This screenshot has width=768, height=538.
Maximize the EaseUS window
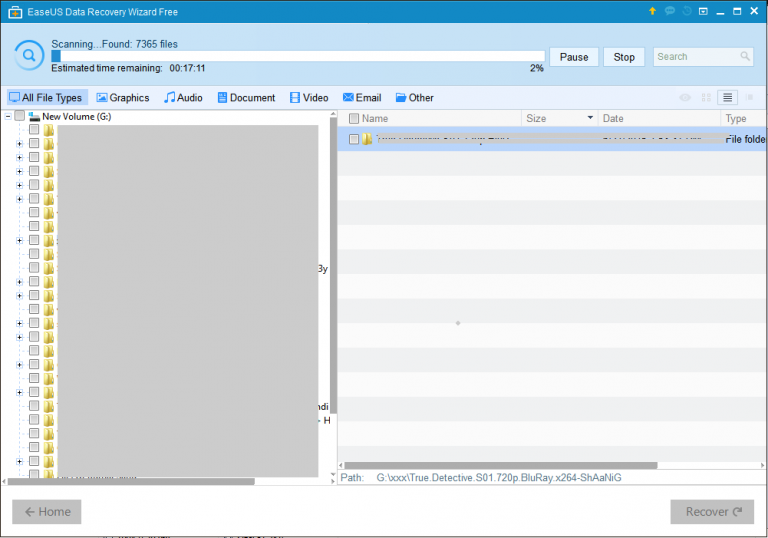[x=737, y=11]
